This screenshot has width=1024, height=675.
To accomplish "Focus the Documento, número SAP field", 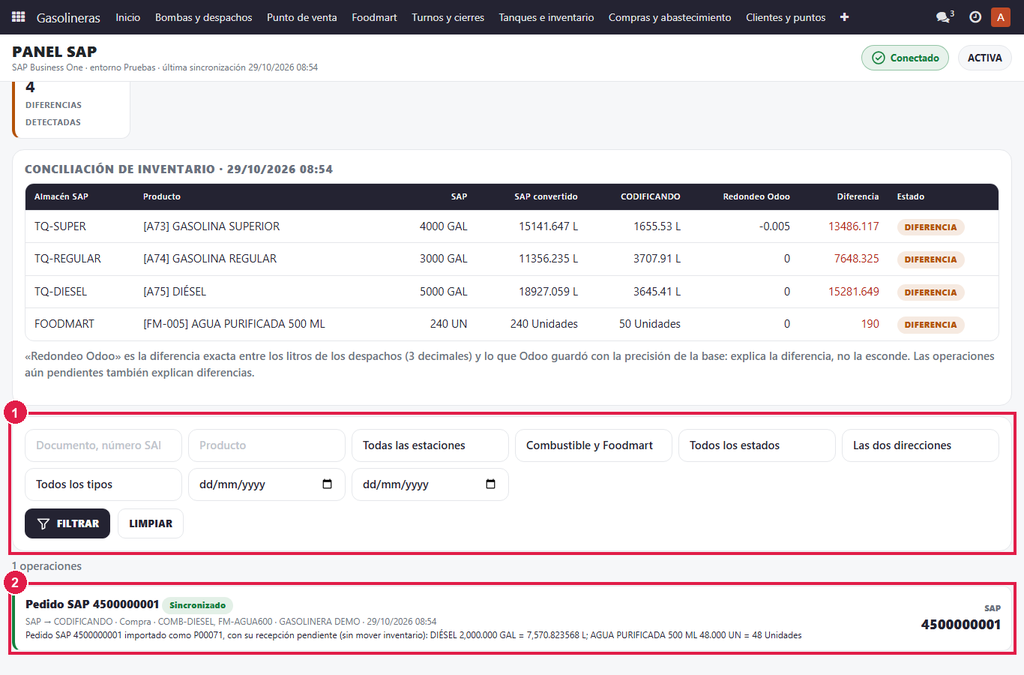I will (103, 445).
